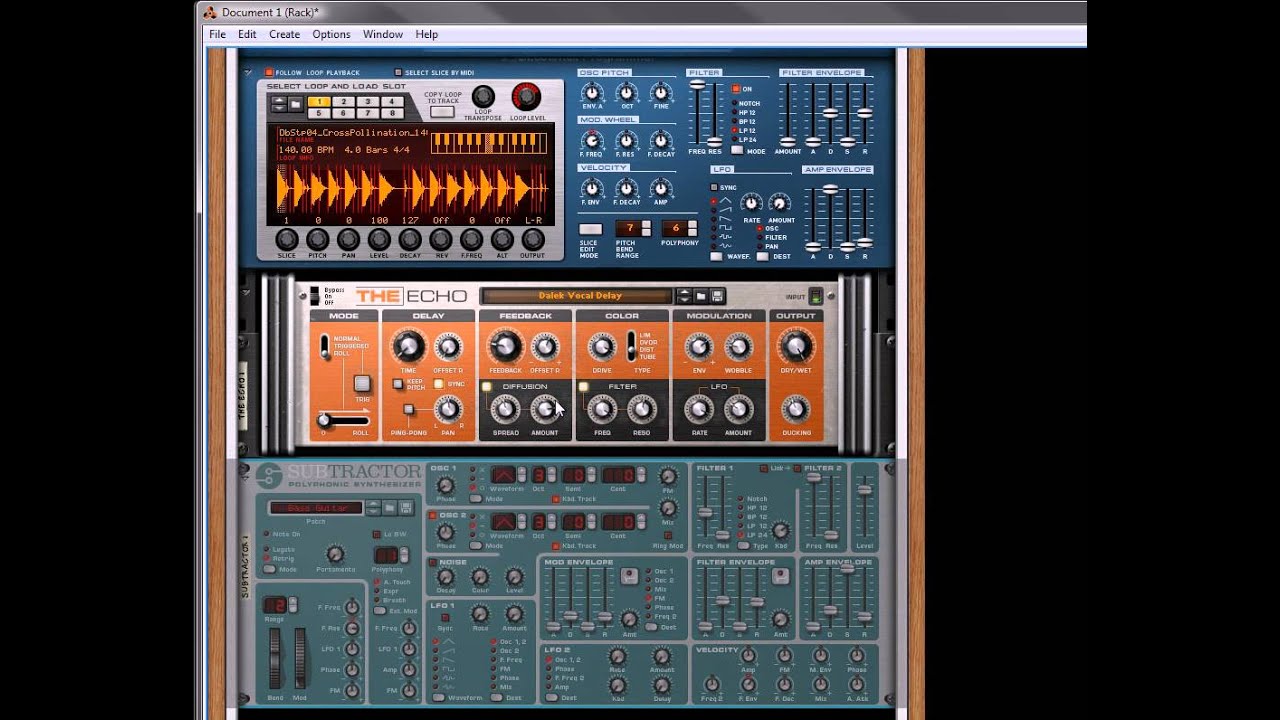Click the Loop Transpose knob

483,96
